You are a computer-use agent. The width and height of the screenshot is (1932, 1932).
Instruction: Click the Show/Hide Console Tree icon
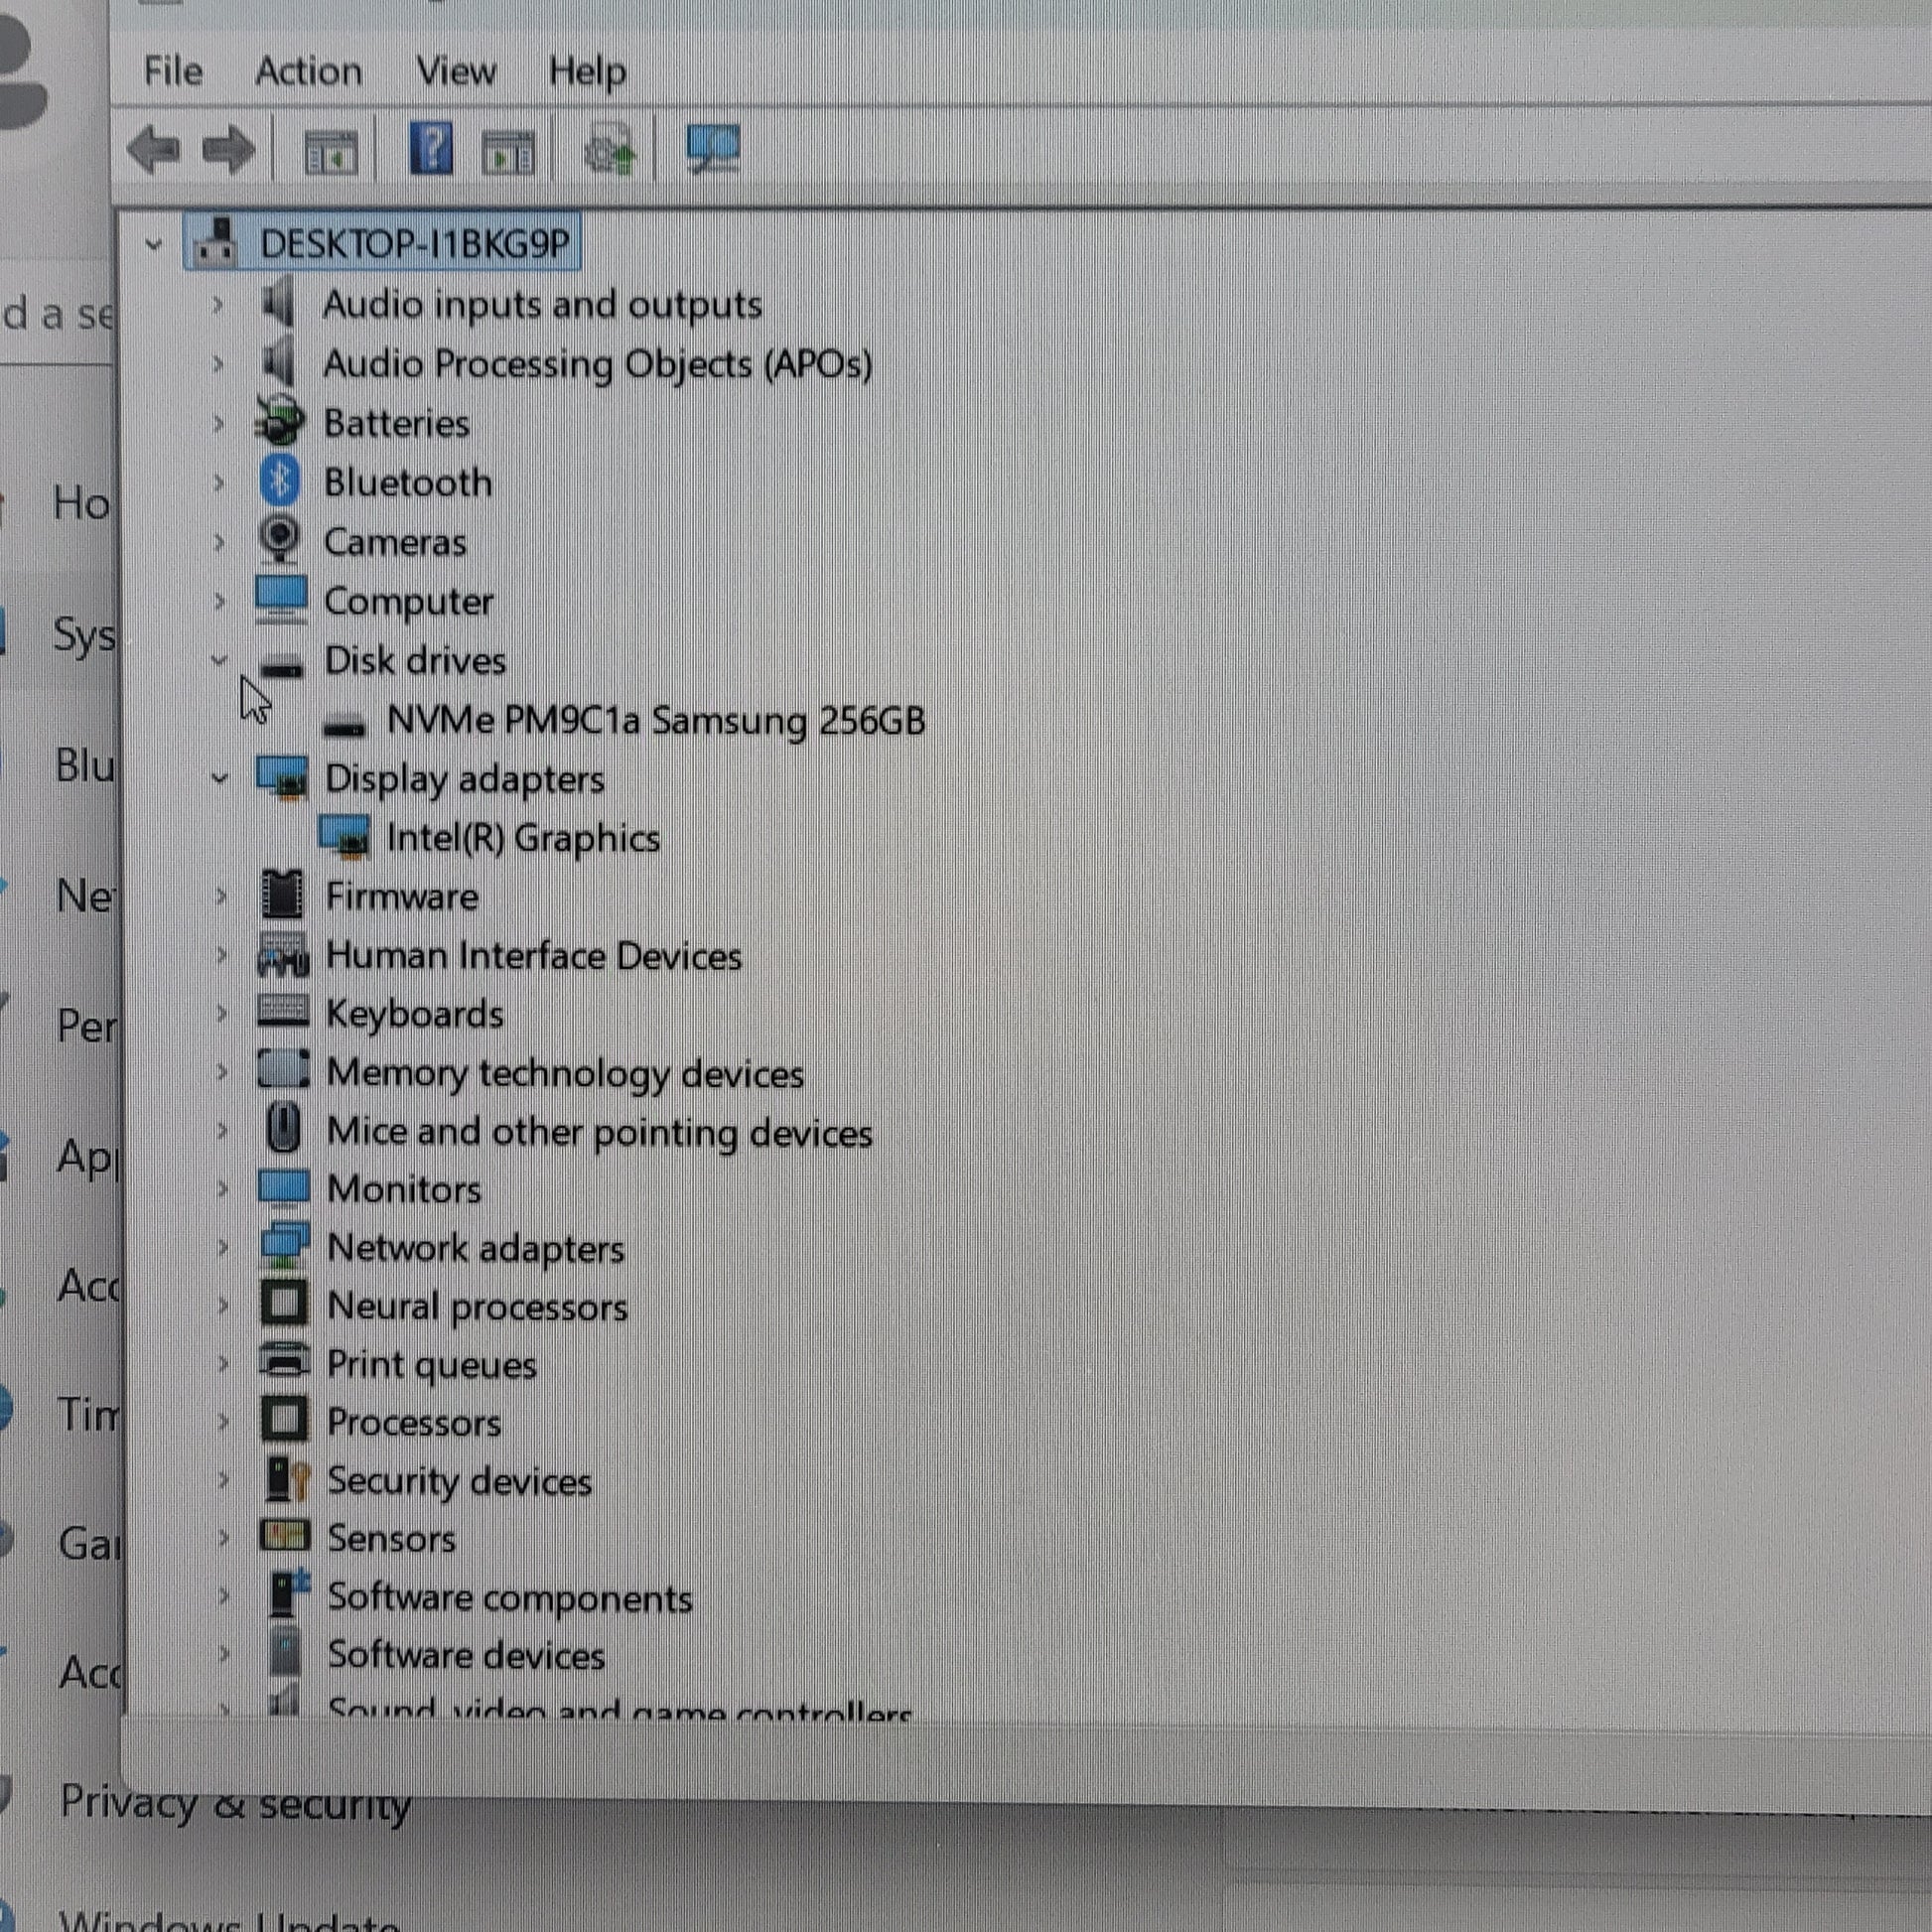pos(330,152)
